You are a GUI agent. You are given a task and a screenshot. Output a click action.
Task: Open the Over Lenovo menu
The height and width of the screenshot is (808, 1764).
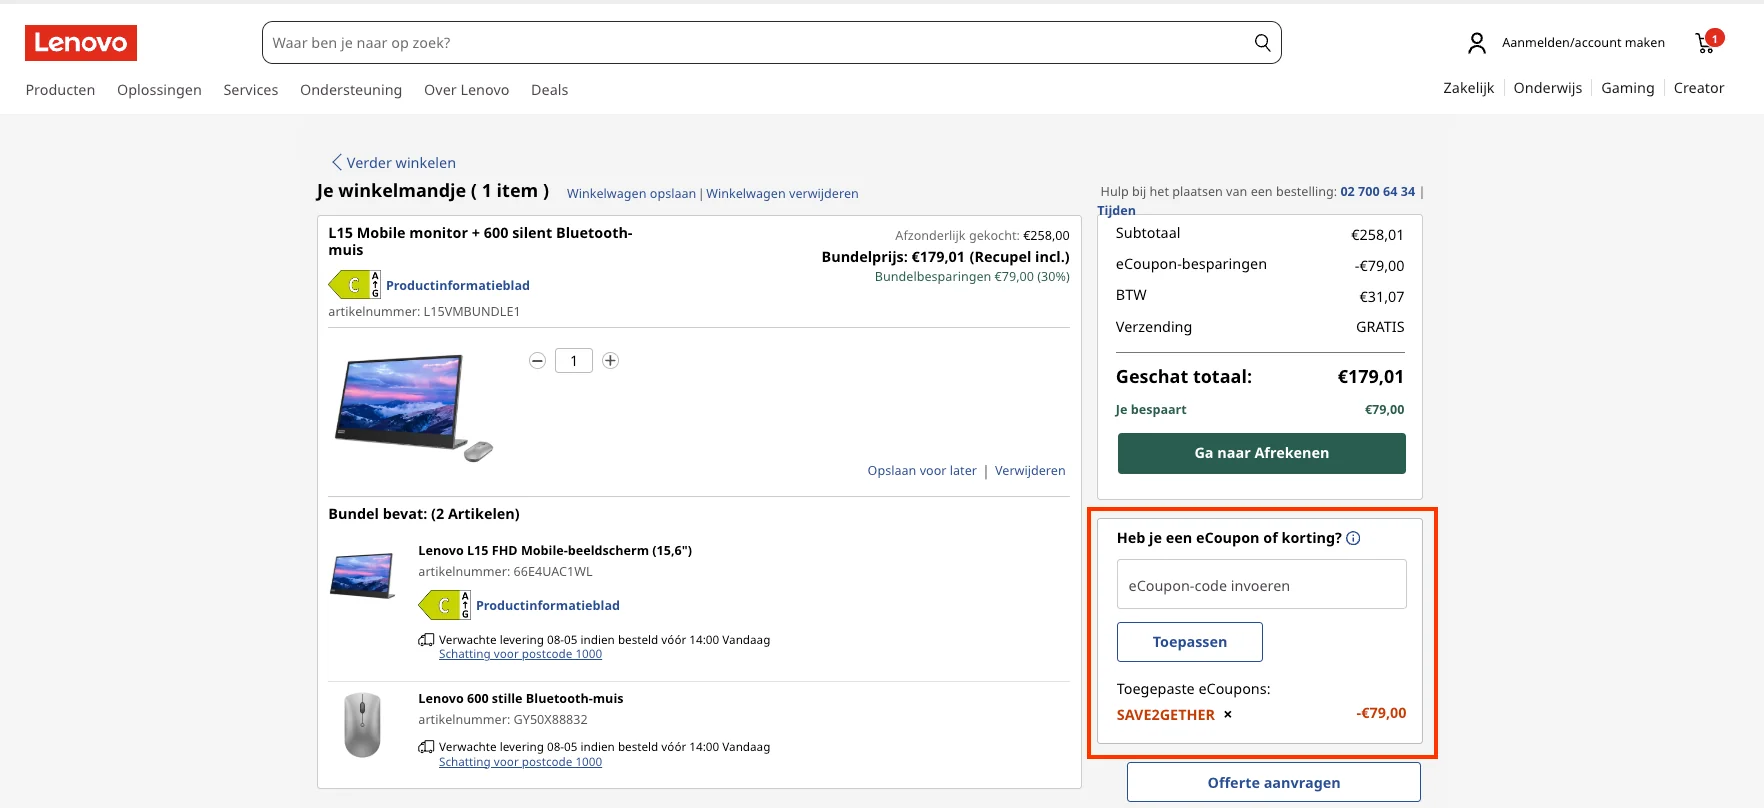point(466,90)
